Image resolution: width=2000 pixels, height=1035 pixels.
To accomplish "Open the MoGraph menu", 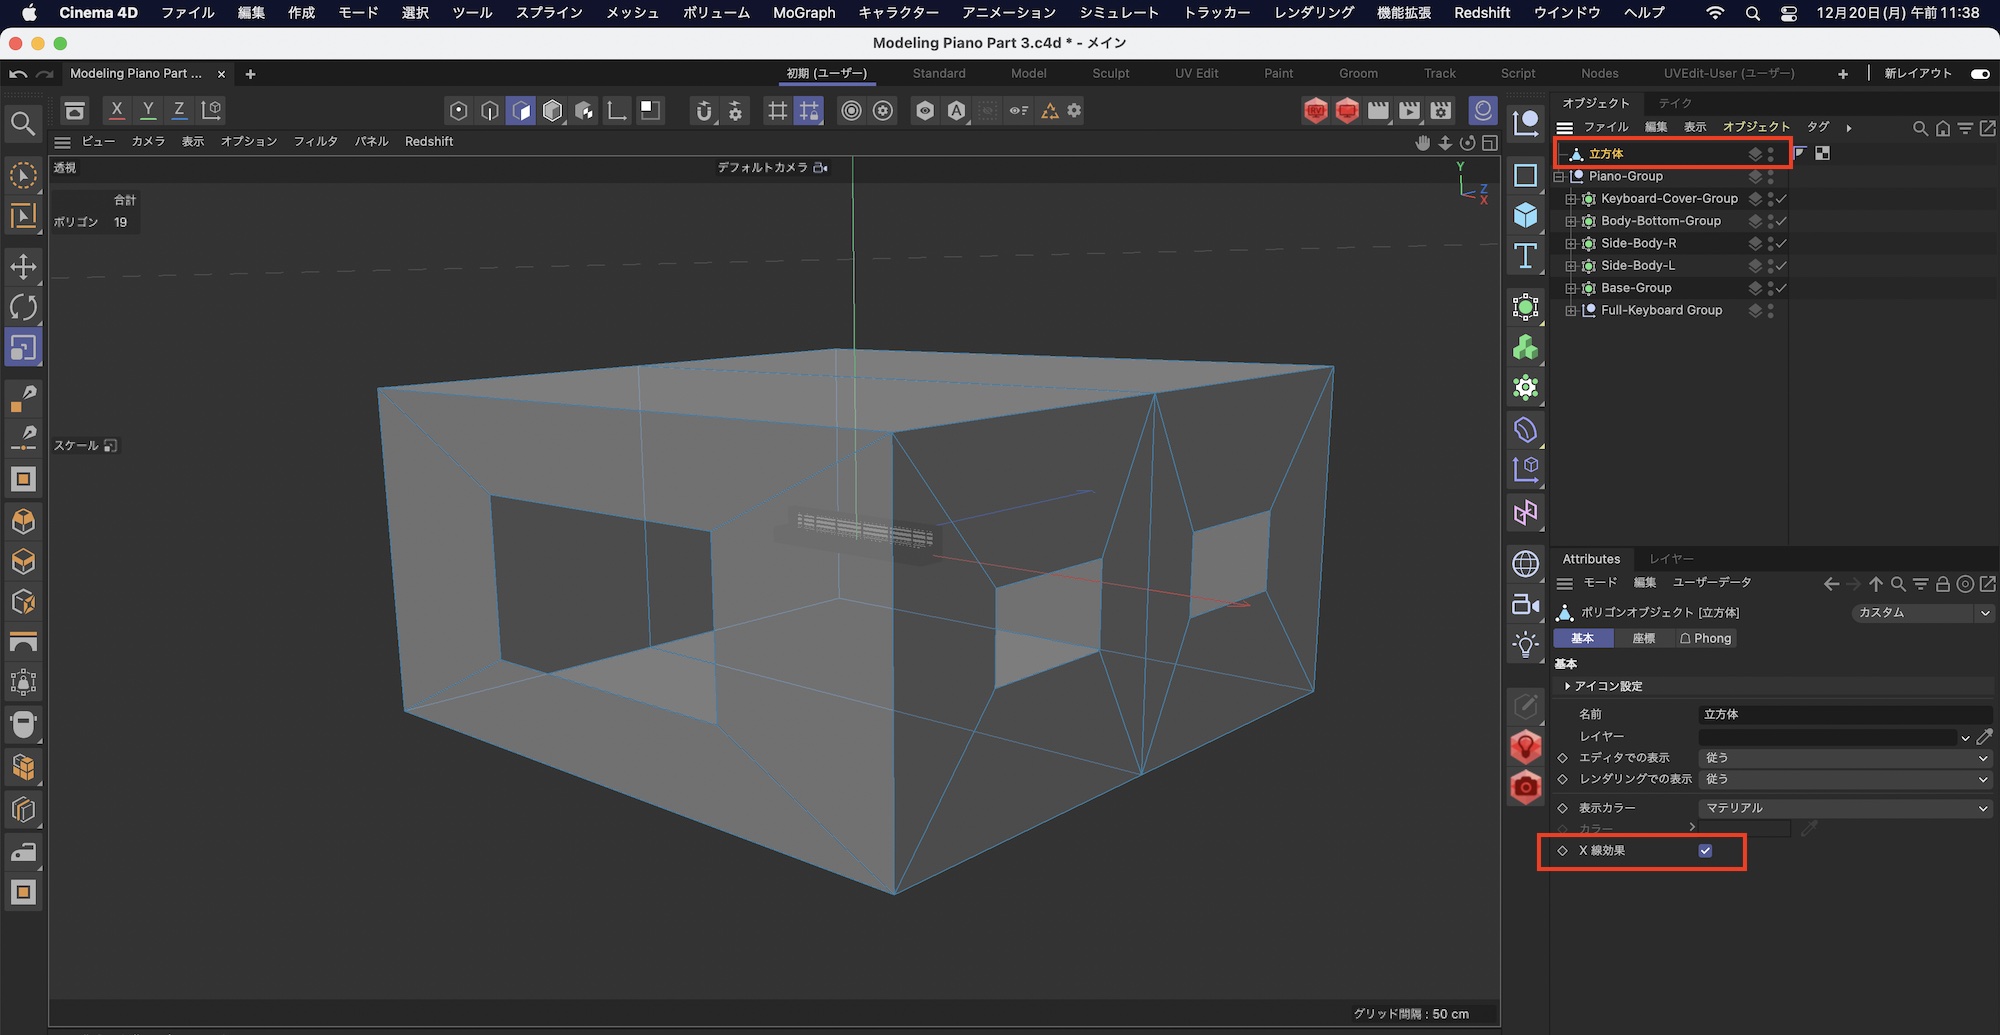I will 803,13.
